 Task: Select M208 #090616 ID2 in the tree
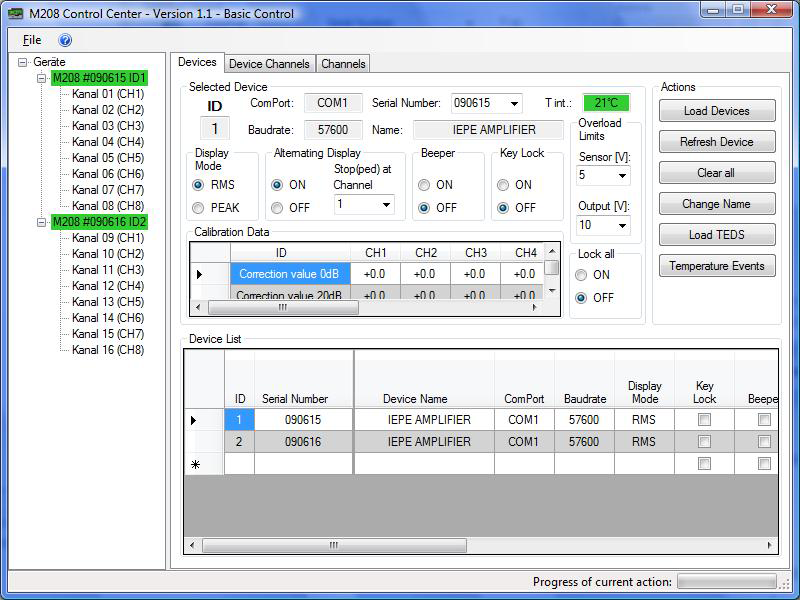pyautogui.click(x=99, y=222)
